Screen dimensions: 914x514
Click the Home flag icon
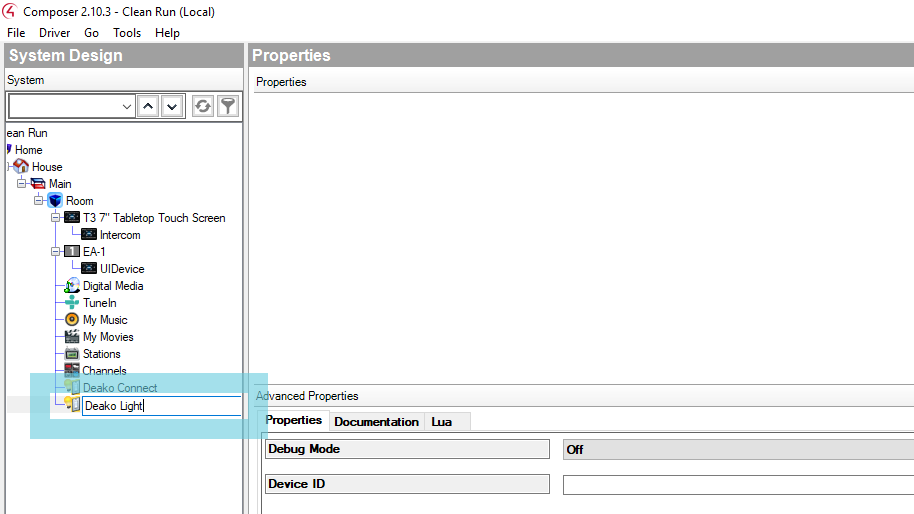[x=9, y=149]
